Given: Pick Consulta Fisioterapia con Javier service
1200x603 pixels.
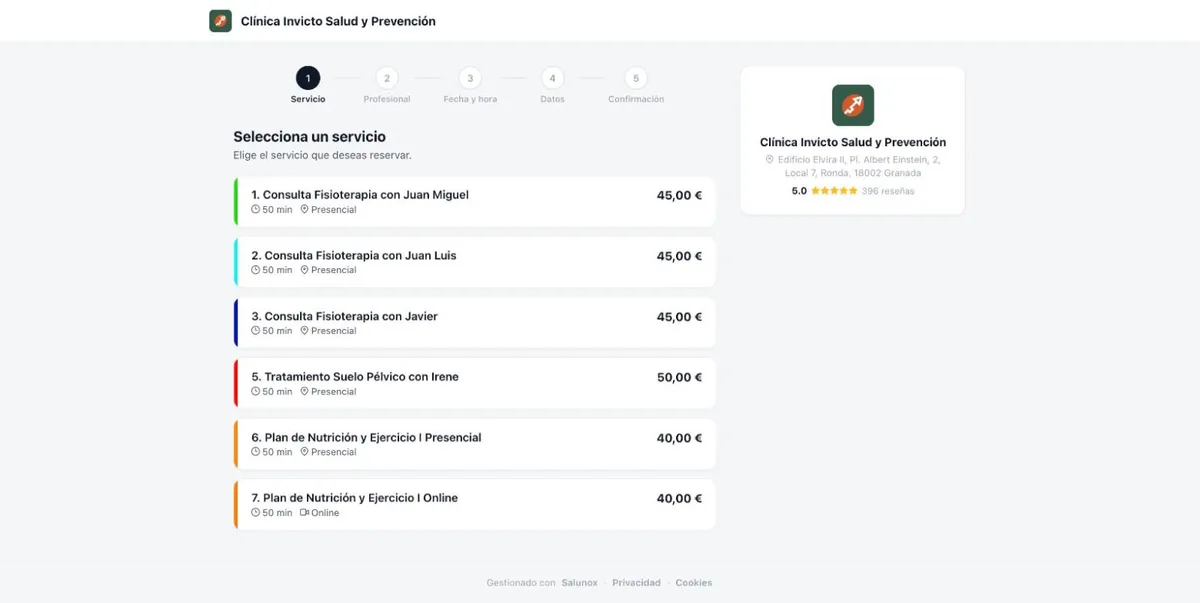Looking at the screenshot, I should 475,323.
